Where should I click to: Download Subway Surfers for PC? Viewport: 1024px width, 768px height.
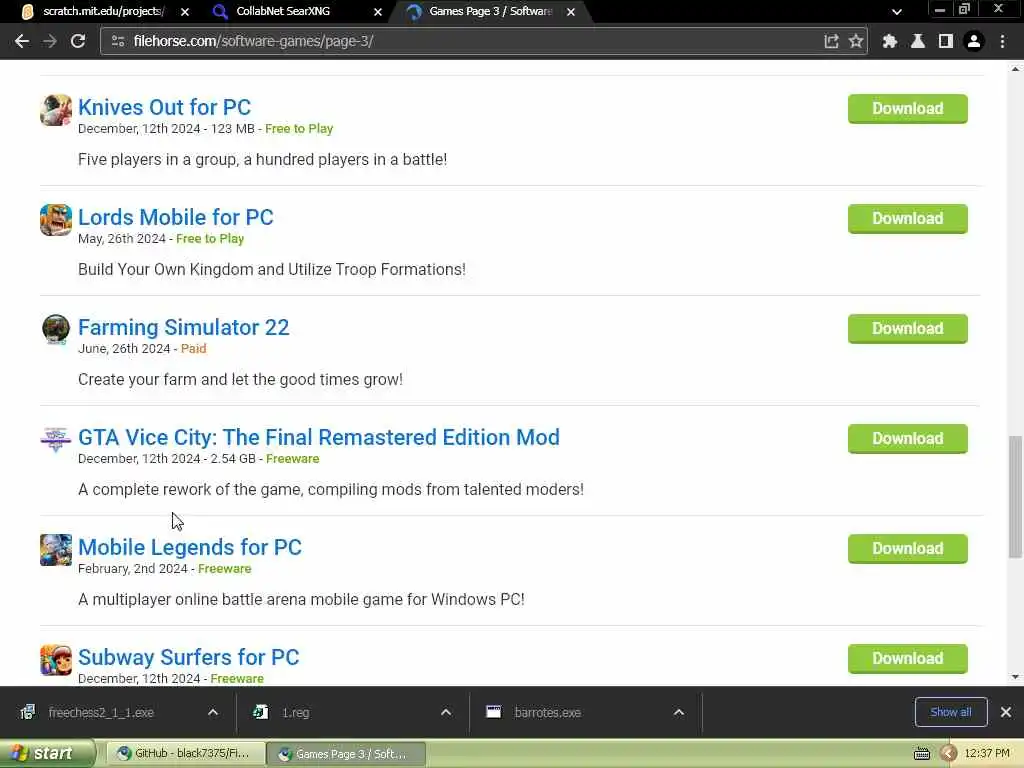click(908, 658)
